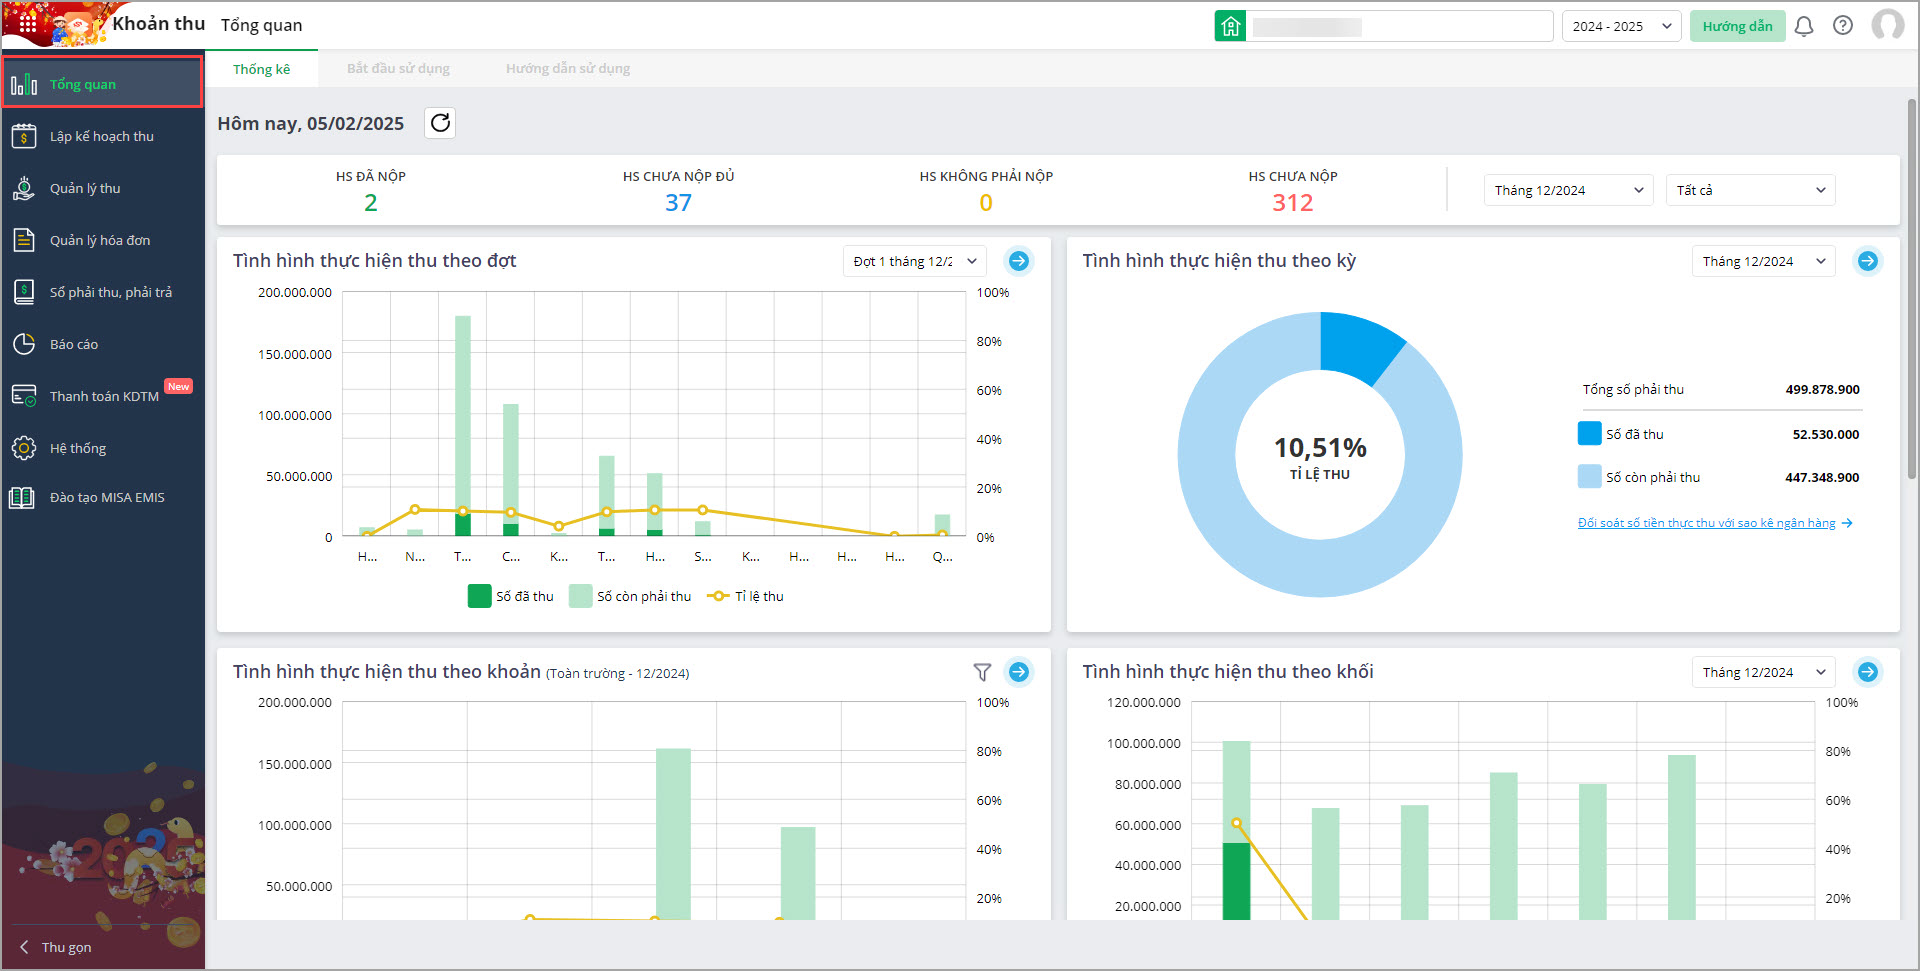Expand the school year 2024 - 2025 dropdown

[x=1620, y=26]
